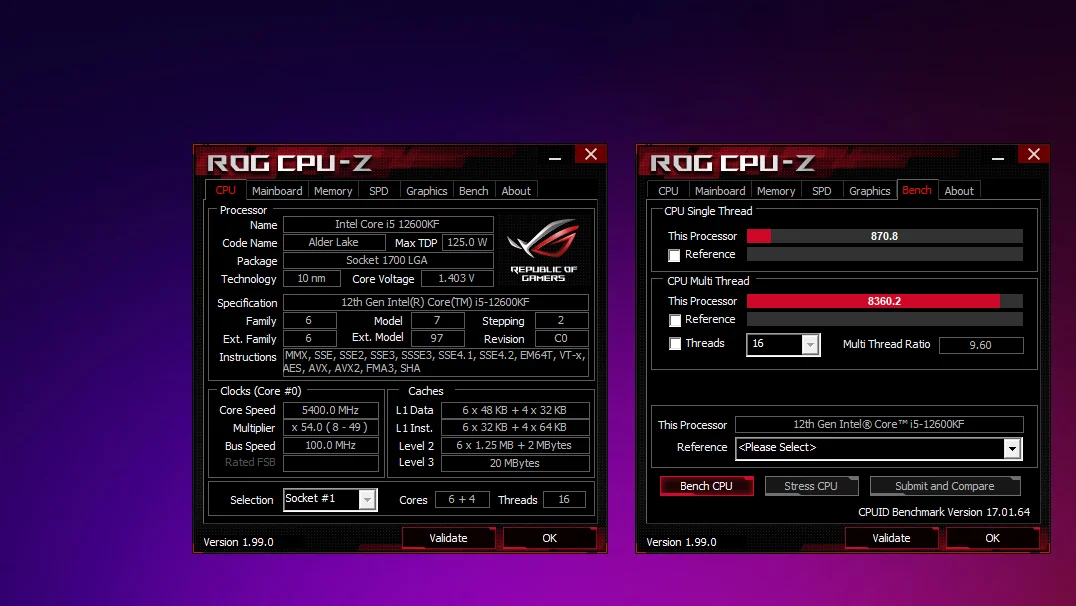The height and width of the screenshot is (606, 1076).
Task: Open About tab in right window
Action: point(959,191)
